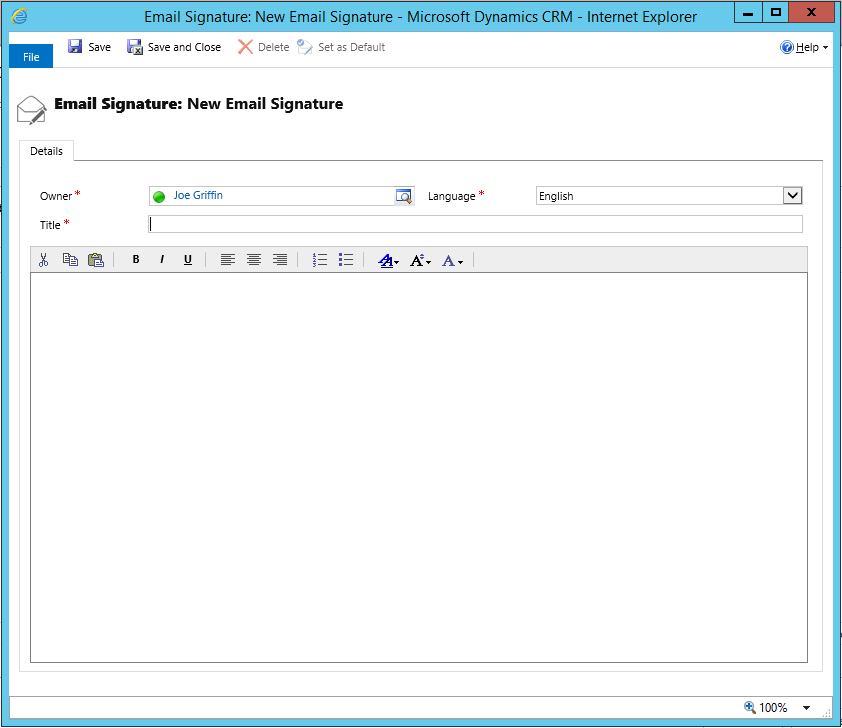Click Set as Default
842x728 pixels.
[x=341, y=47]
